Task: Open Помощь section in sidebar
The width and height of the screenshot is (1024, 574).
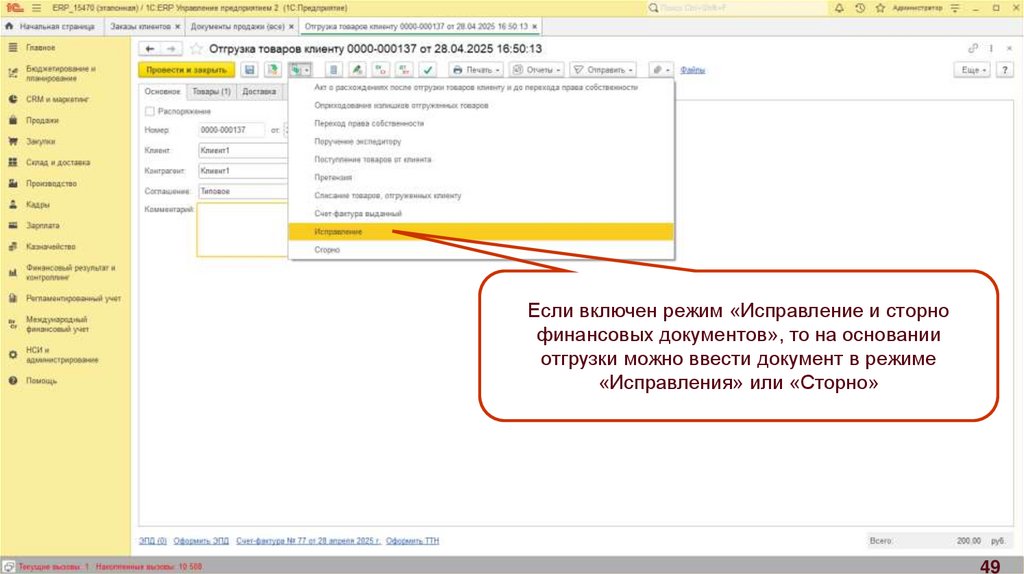Action: click(x=41, y=381)
